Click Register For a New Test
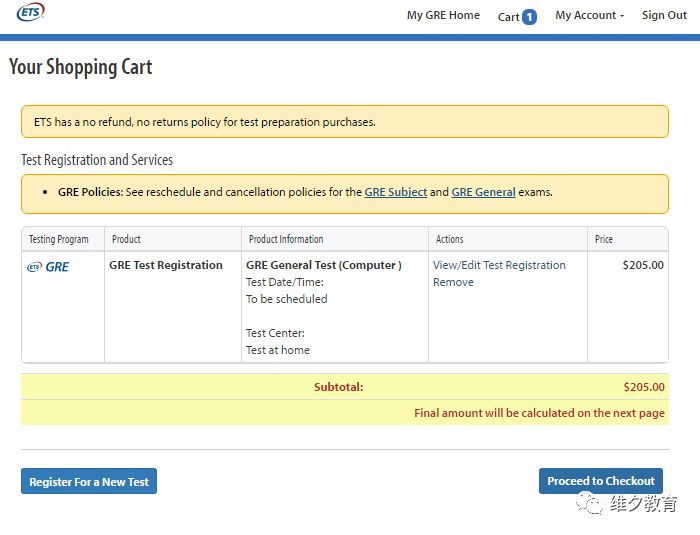The image size is (700, 535). pos(89,482)
